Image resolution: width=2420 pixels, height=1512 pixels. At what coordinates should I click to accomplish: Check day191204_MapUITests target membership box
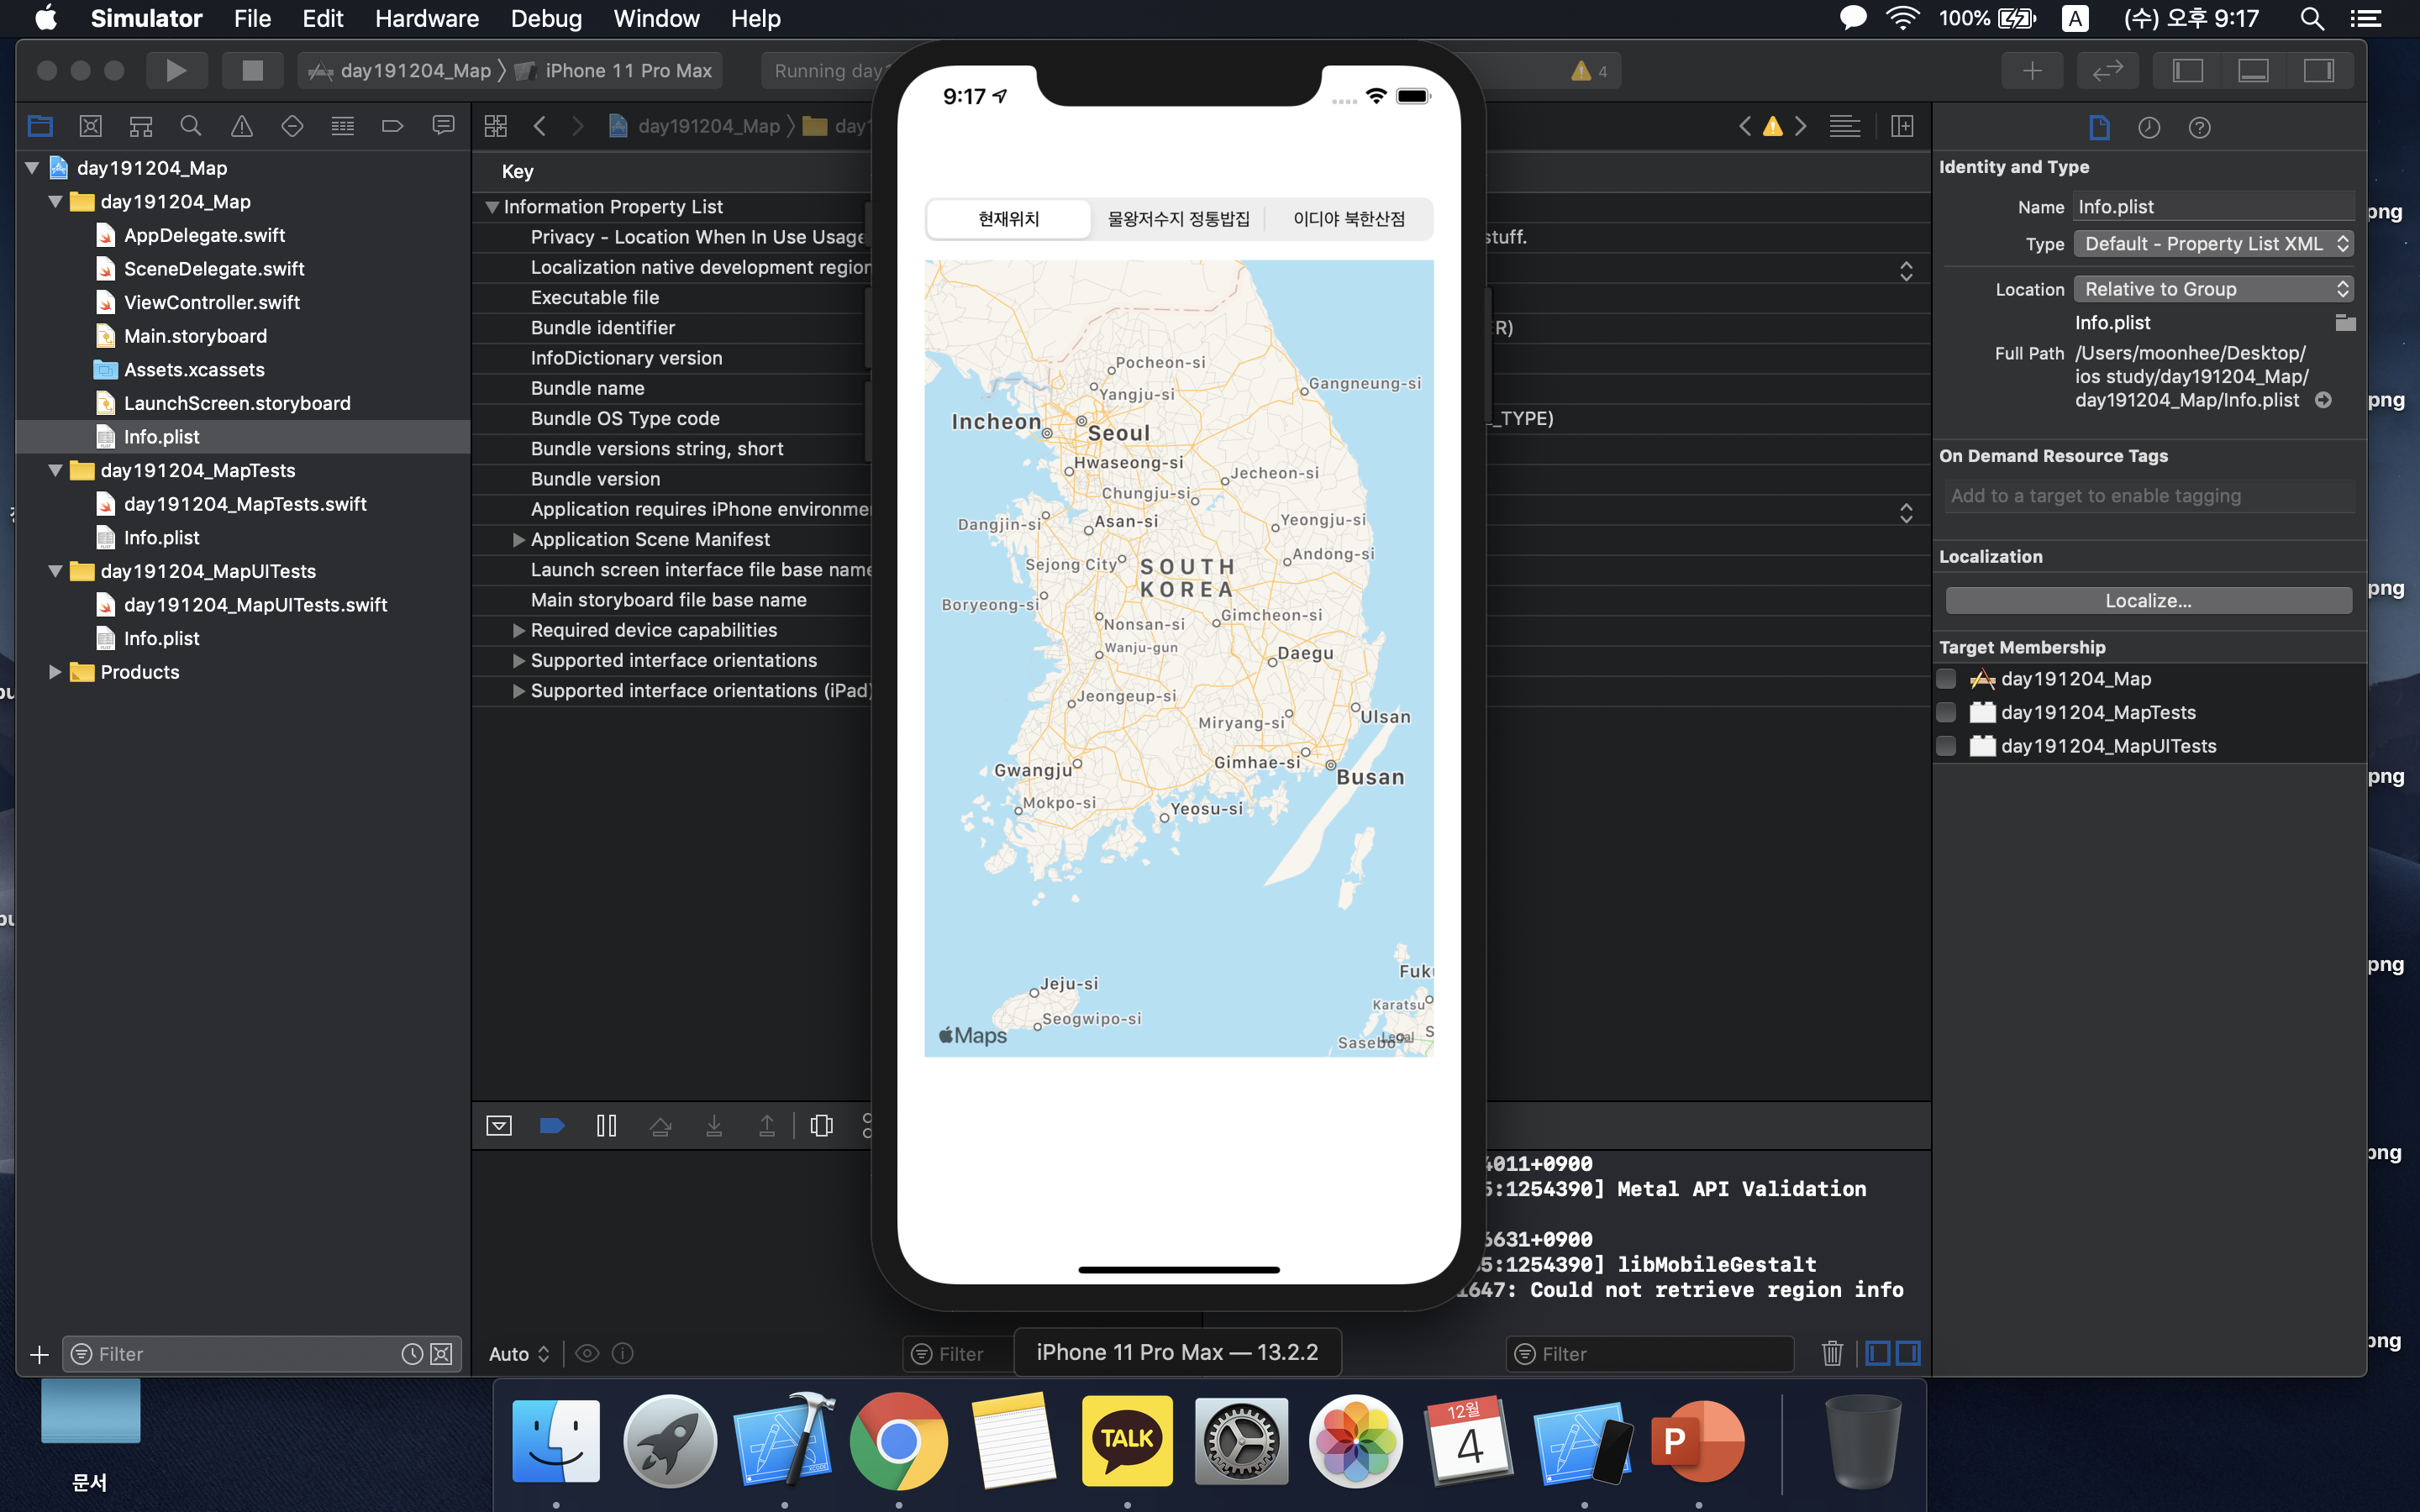coord(1946,746)
